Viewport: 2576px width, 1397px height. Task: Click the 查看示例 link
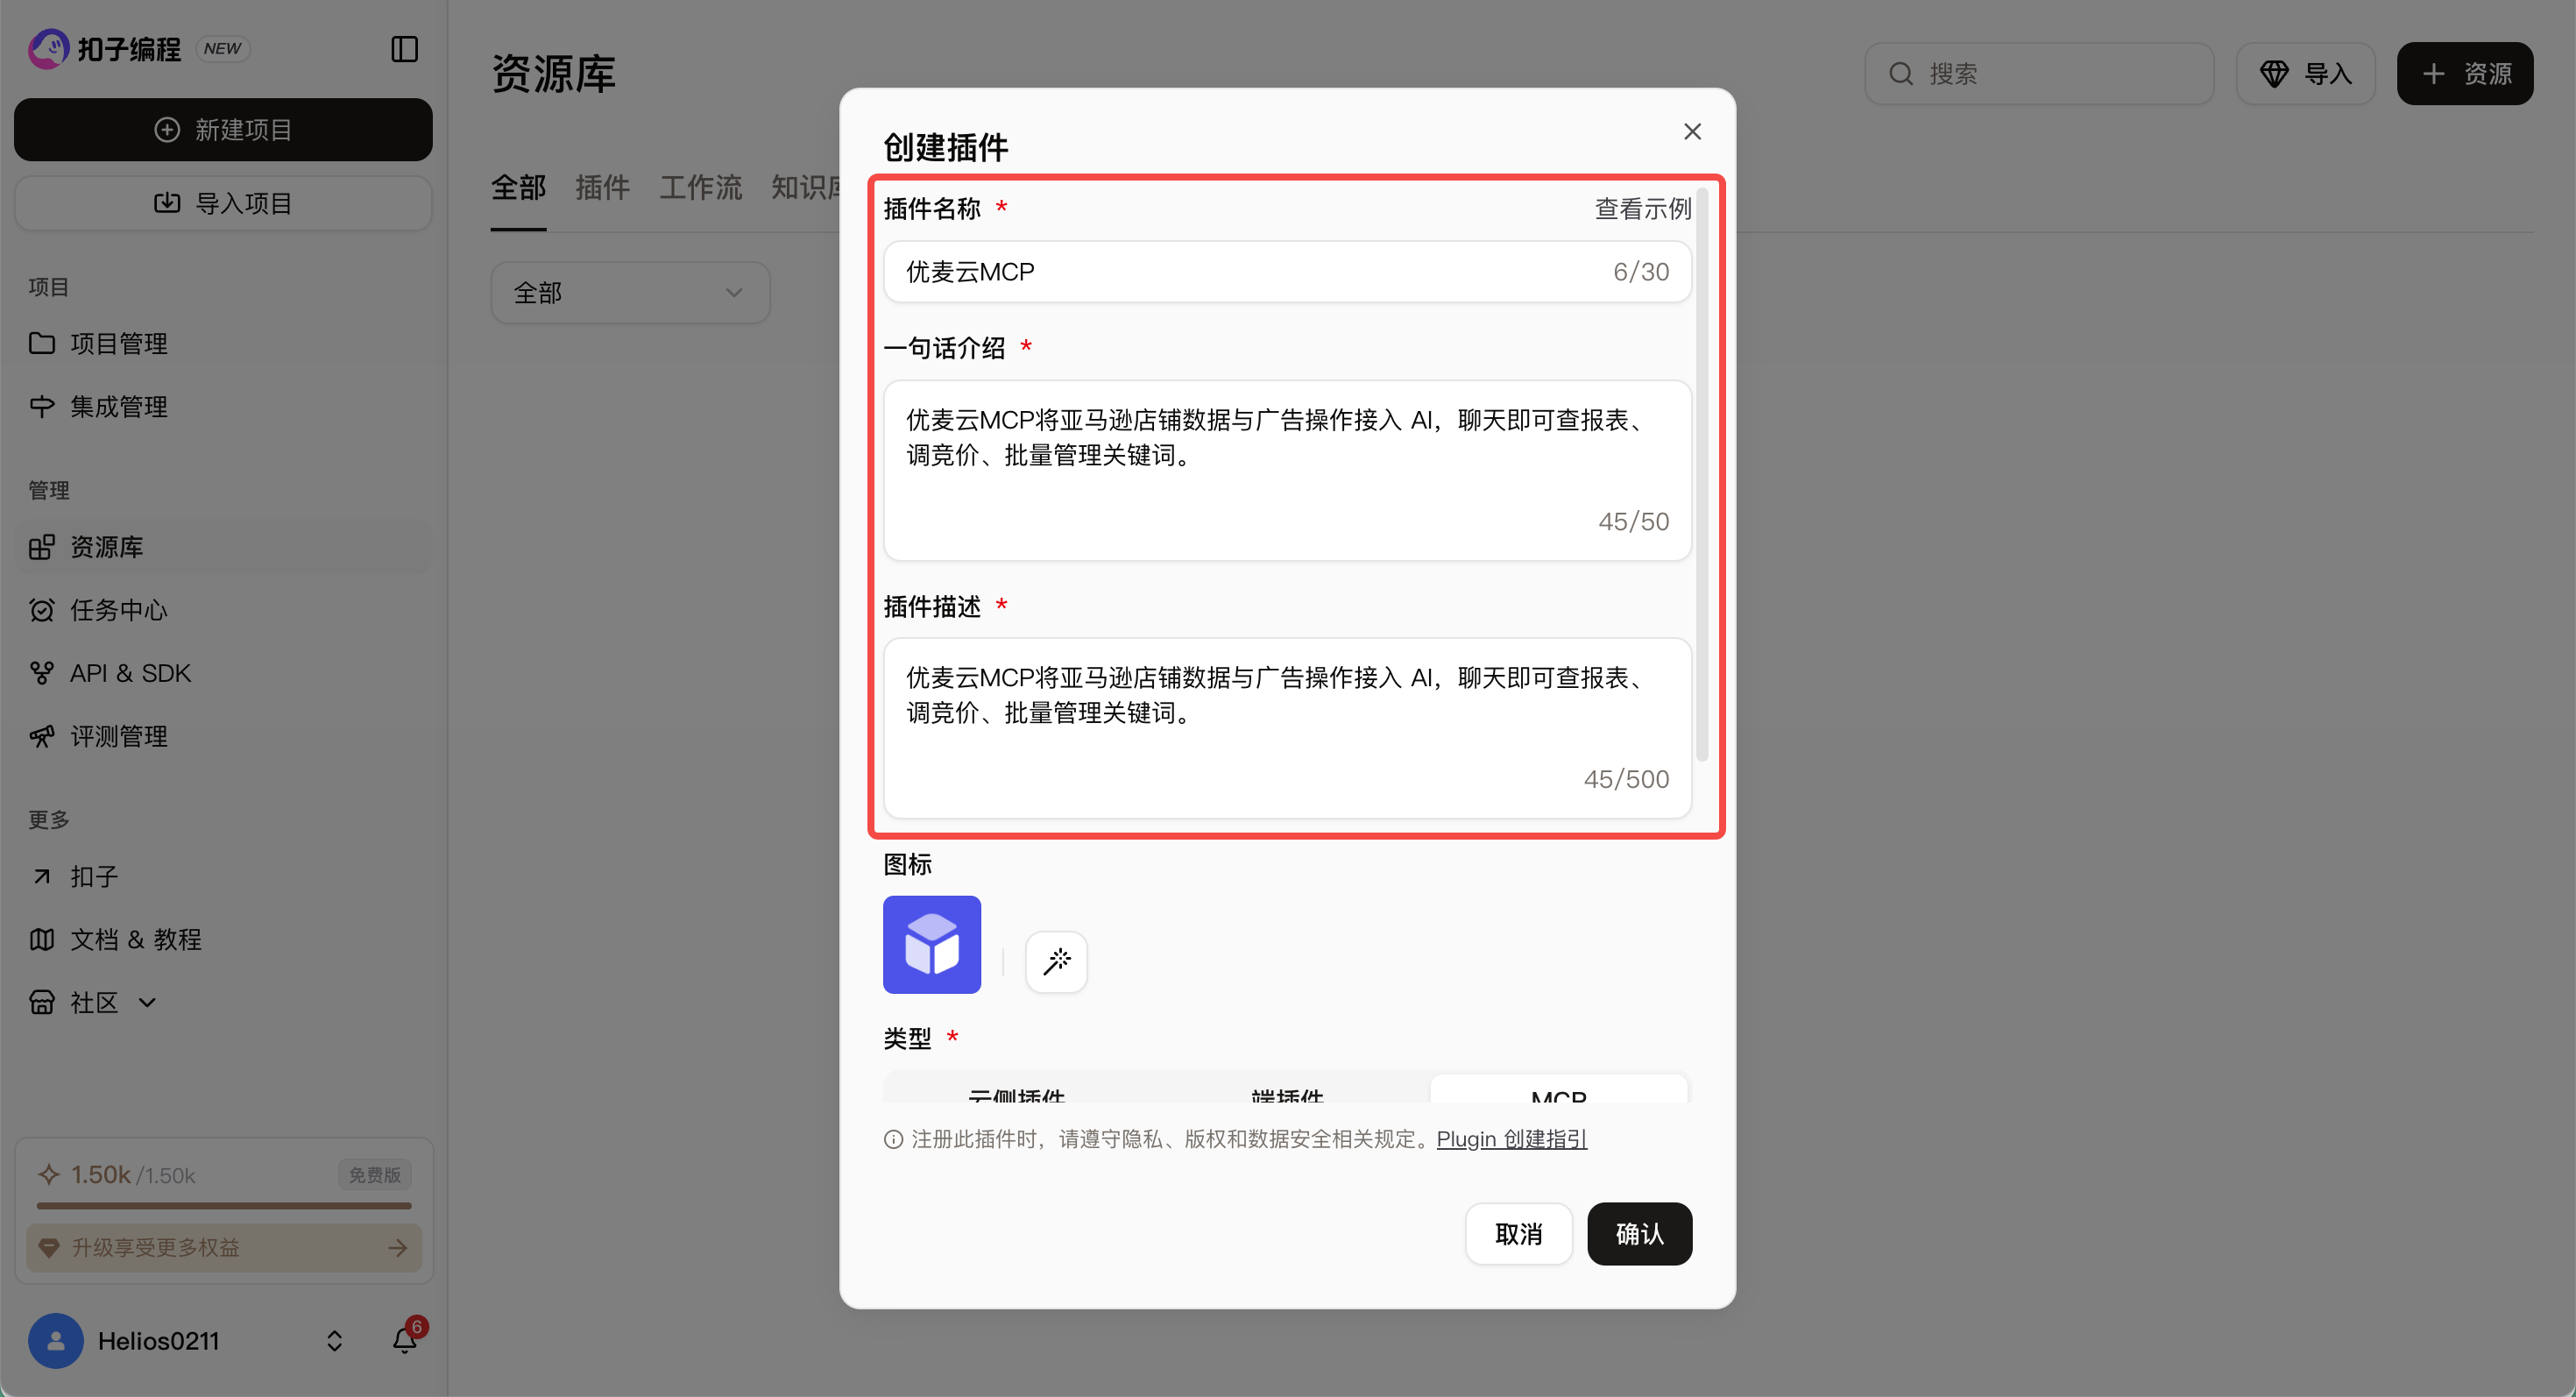[x=1643, y=208]
